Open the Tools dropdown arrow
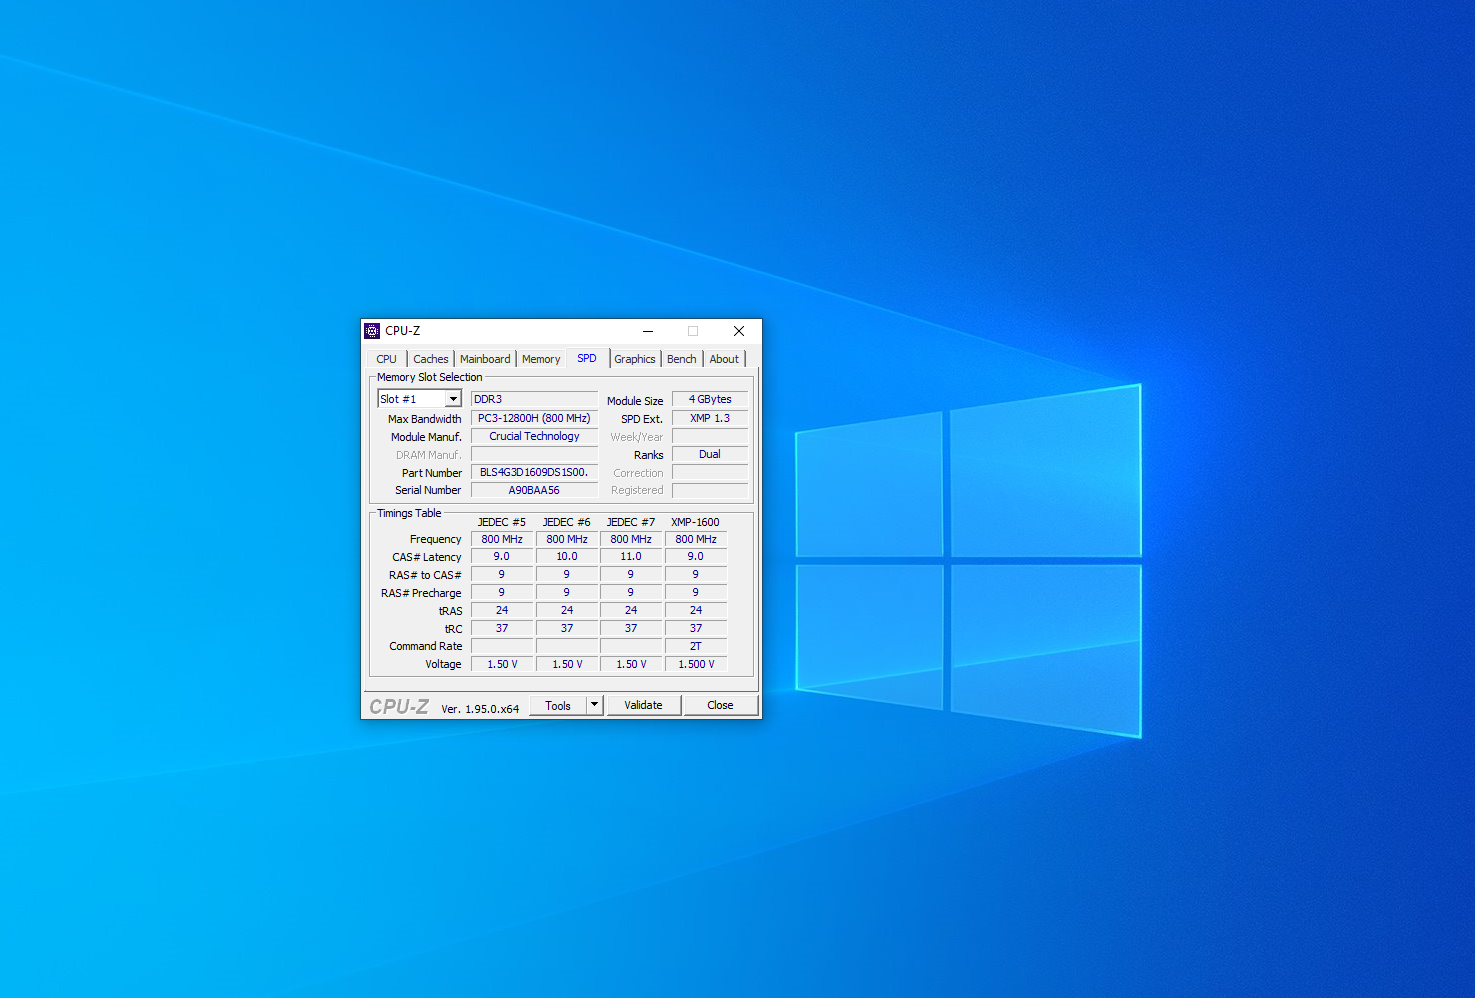Image resolution: width=1475 pixels, height=998 pixels. 594,705
